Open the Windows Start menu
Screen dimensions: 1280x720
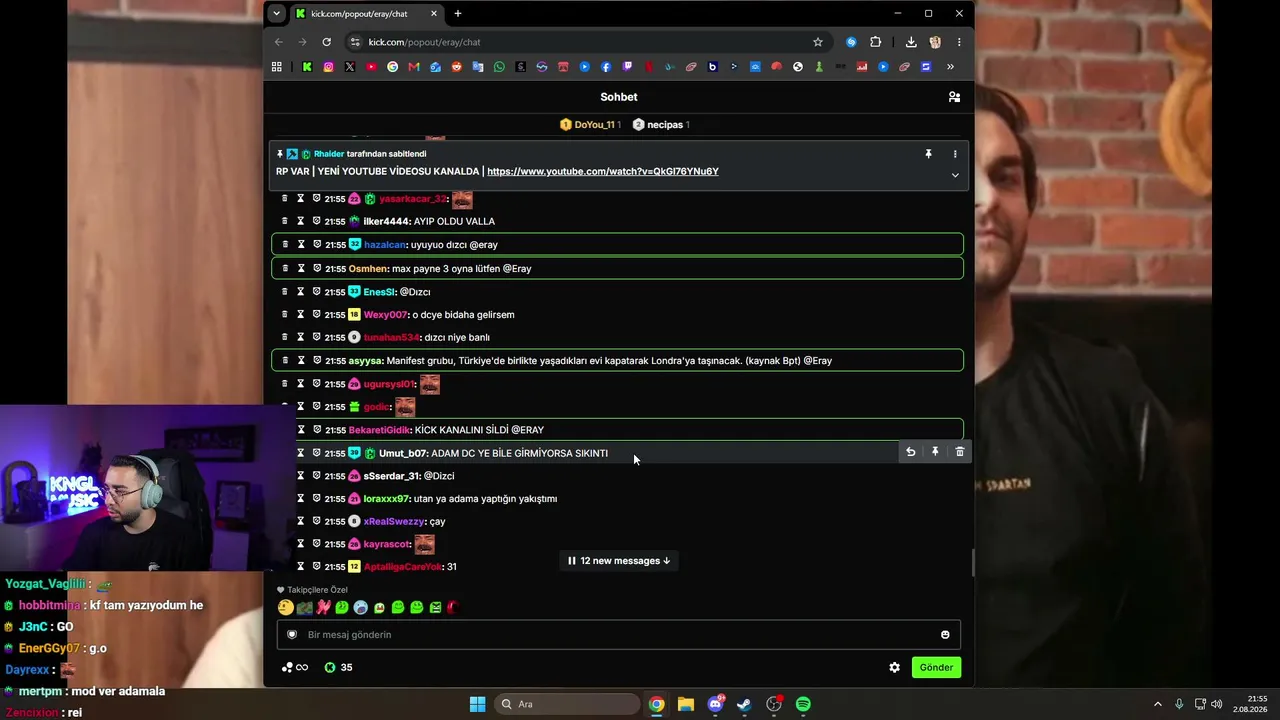[x=477, y=704]
